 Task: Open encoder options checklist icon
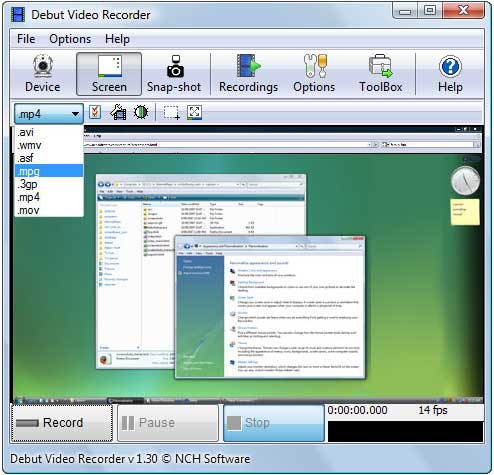pos(95,112)
